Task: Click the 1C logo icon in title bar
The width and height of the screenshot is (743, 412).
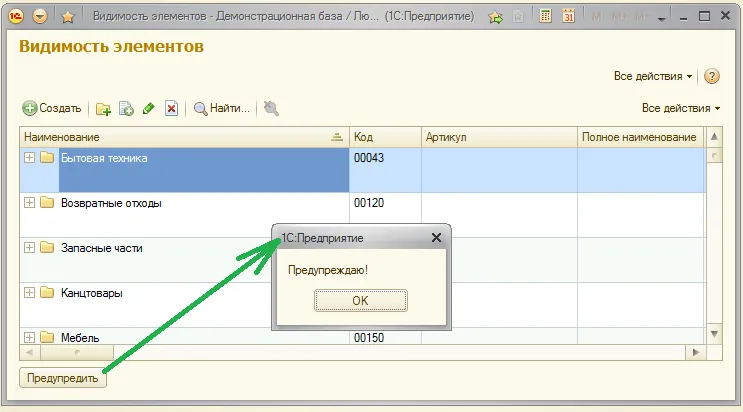Action: [16, 17]
